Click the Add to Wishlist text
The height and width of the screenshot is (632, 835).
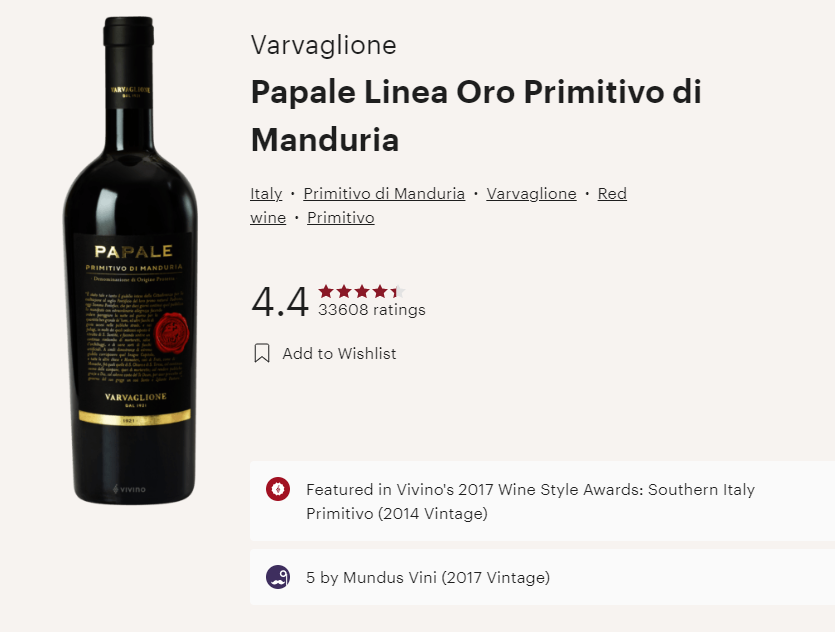point(339,354)
